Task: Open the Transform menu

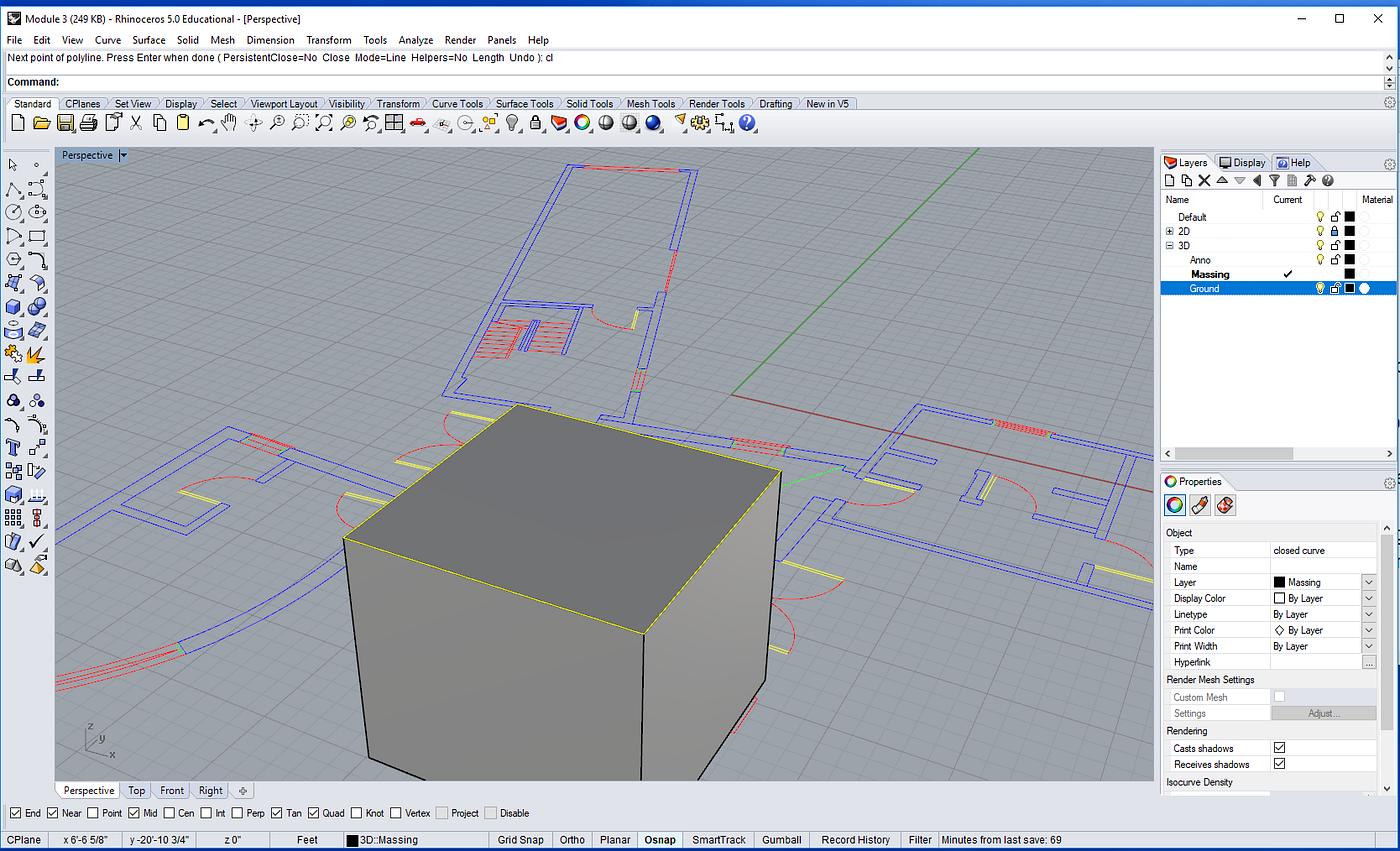Action: click(x=328, y=40)
